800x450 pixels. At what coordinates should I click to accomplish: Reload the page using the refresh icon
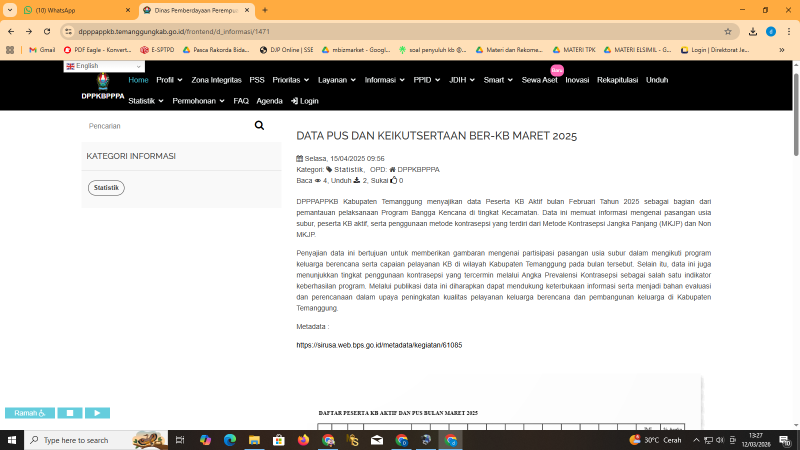pyautogui.click(x=53, y=31)
